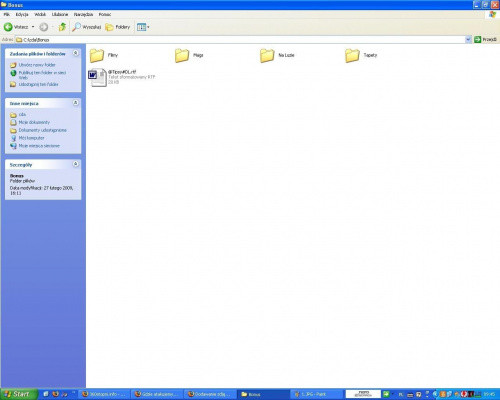Viewport: 500px width, 400px height.
Task: Collapse the Szczegóły details panel
Action: point(76,164)
